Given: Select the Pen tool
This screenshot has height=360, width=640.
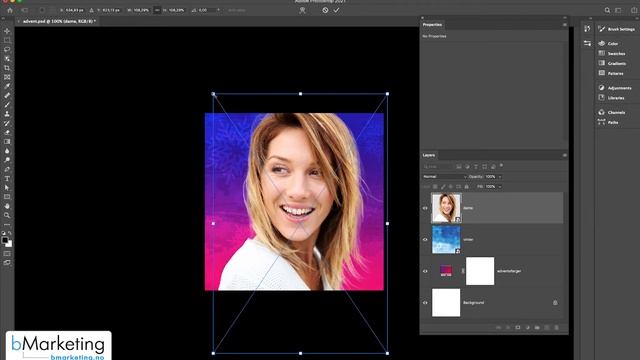Looking at the screenshot, I should point(7,169).
